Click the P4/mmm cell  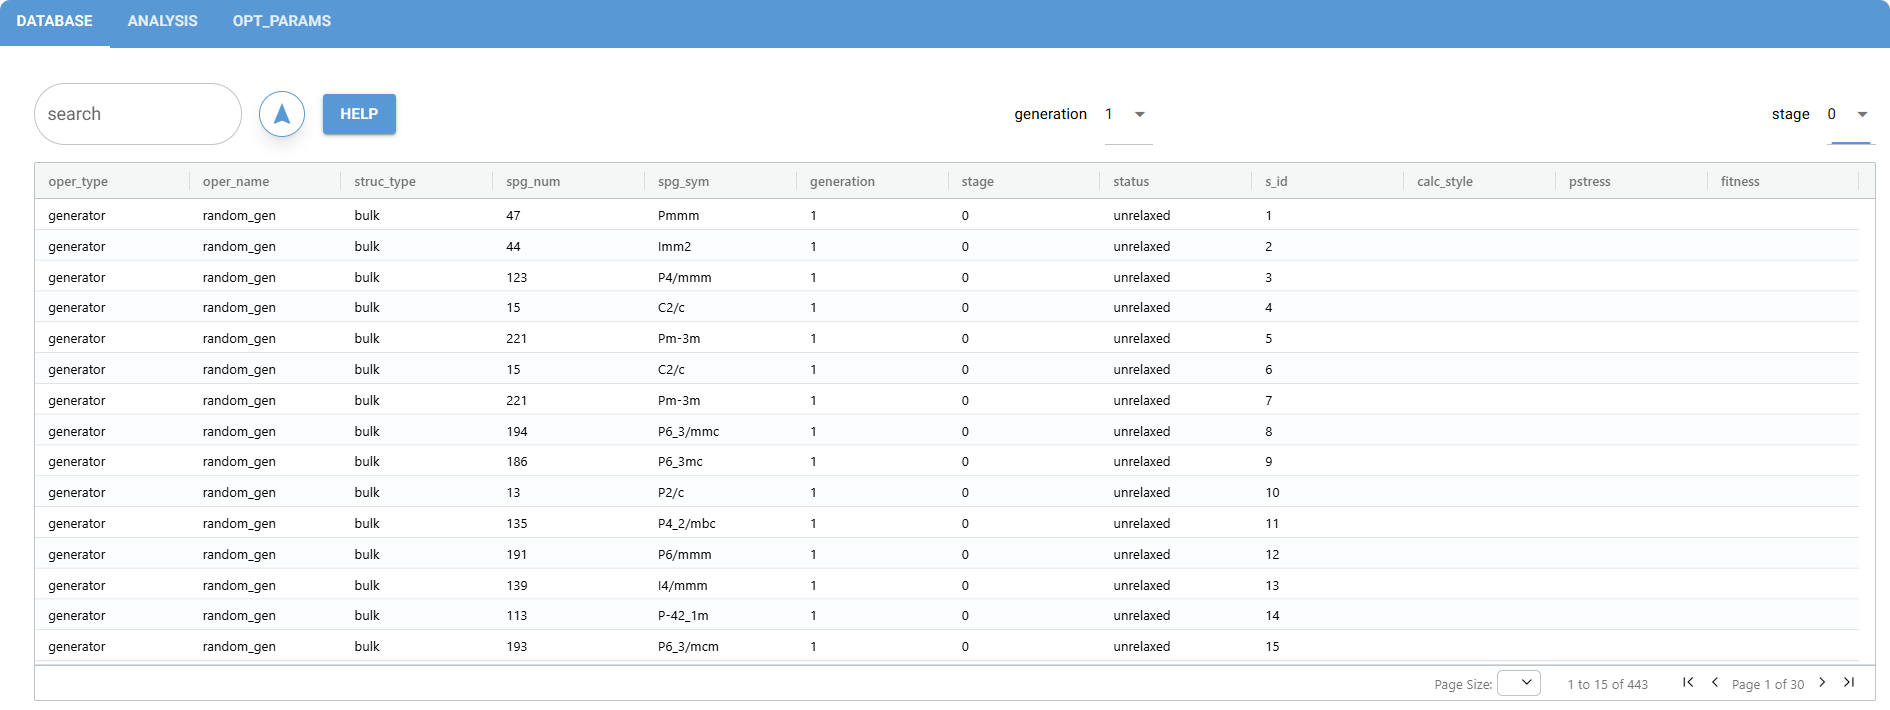721,277
